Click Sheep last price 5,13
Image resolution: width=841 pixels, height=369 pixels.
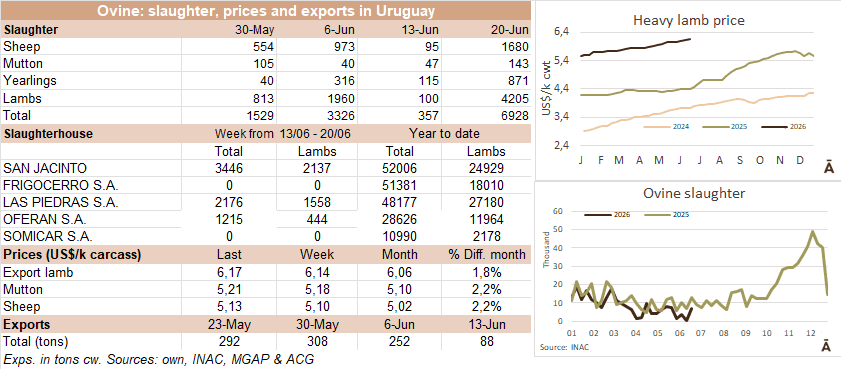pyautogui.click(x=229, y=307)
